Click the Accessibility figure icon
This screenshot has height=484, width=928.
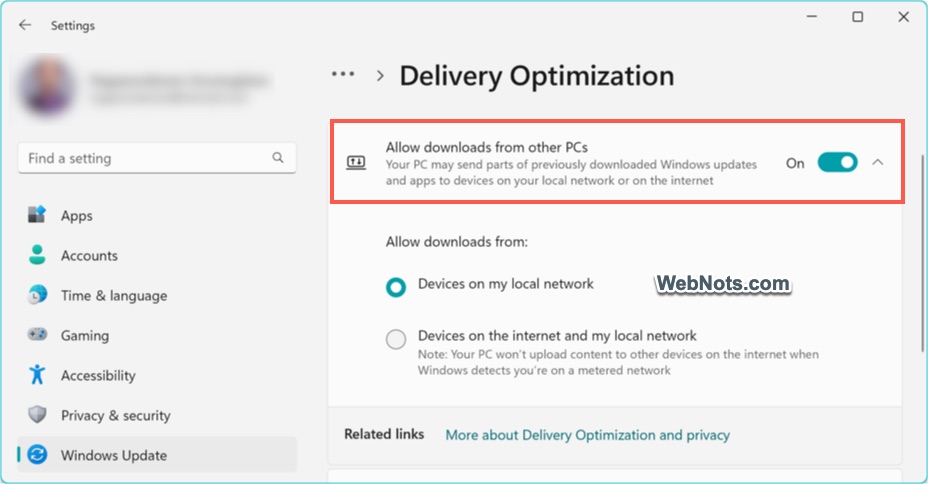[38, 375]
